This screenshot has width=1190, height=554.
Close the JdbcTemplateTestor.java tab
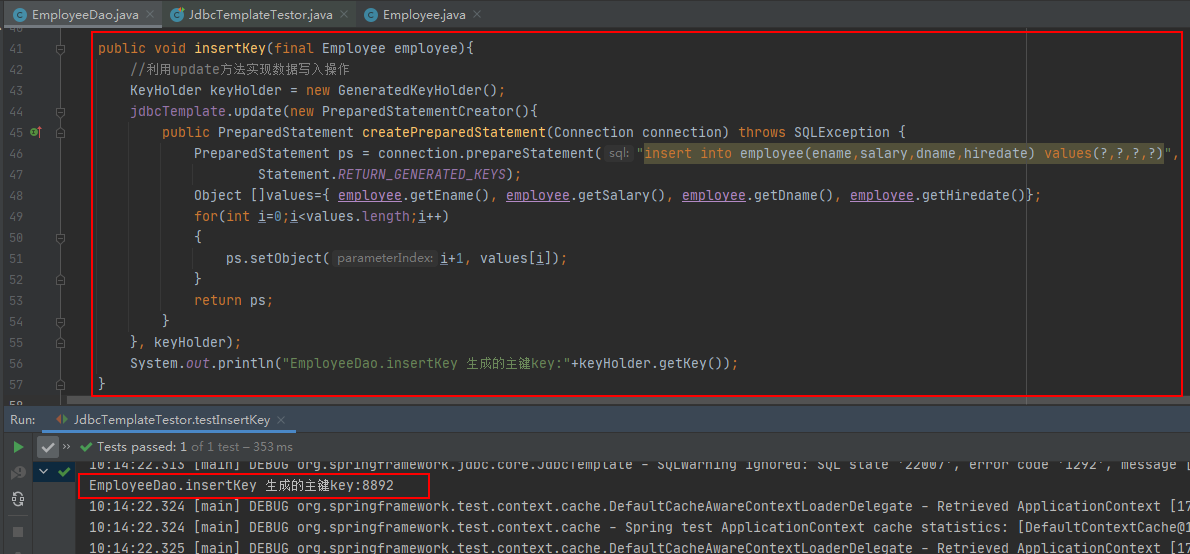pyautogui.click(x=345, y=15)
